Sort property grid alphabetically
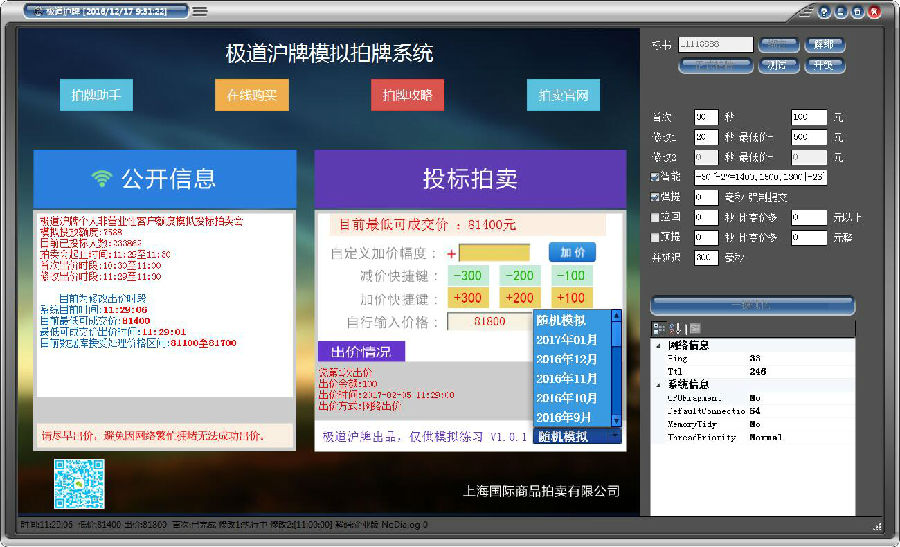The height and width of the screenshot is (547, 900). click(x=676, y=328)
